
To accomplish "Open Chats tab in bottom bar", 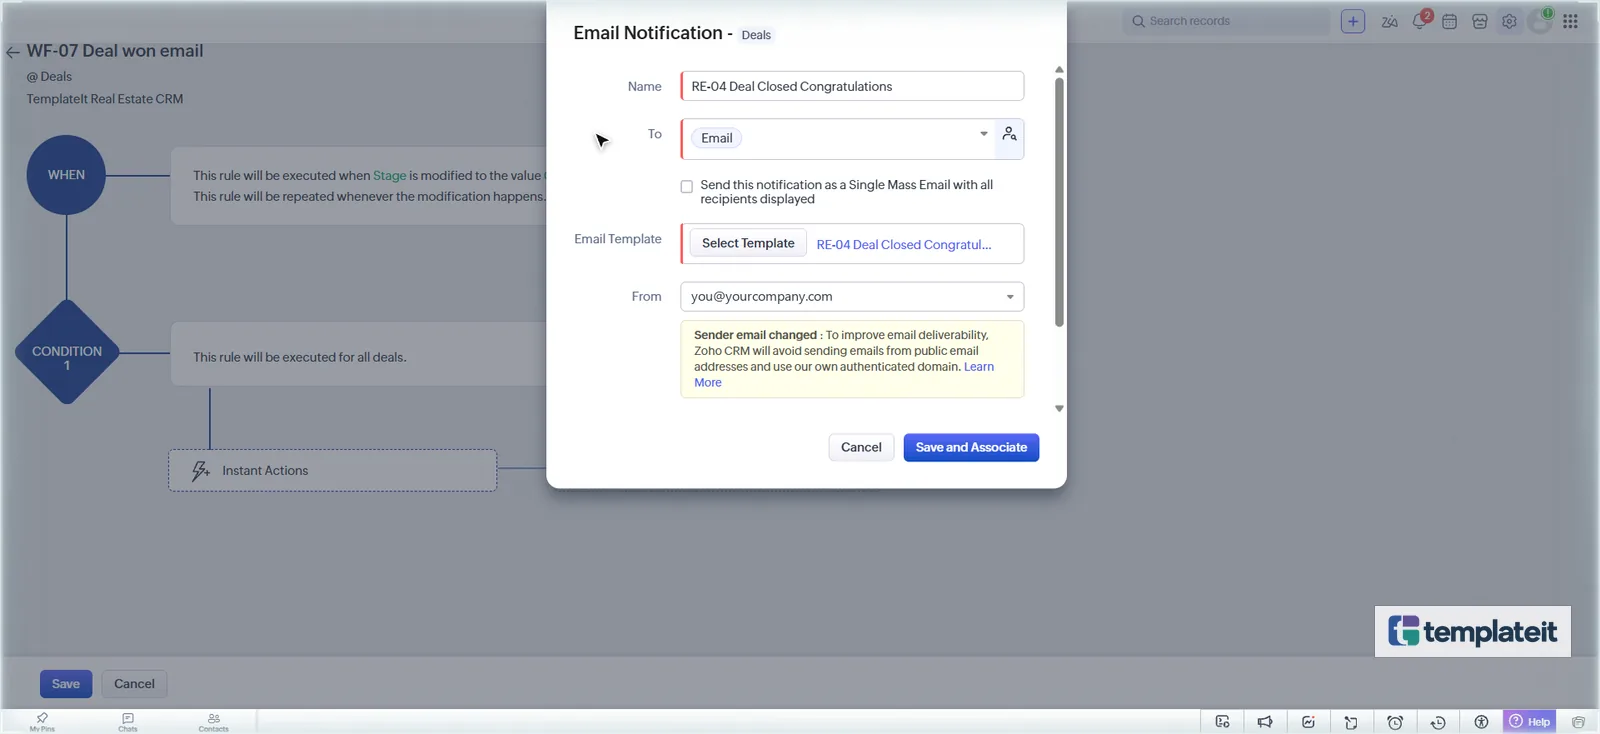I will pos(128,722).
